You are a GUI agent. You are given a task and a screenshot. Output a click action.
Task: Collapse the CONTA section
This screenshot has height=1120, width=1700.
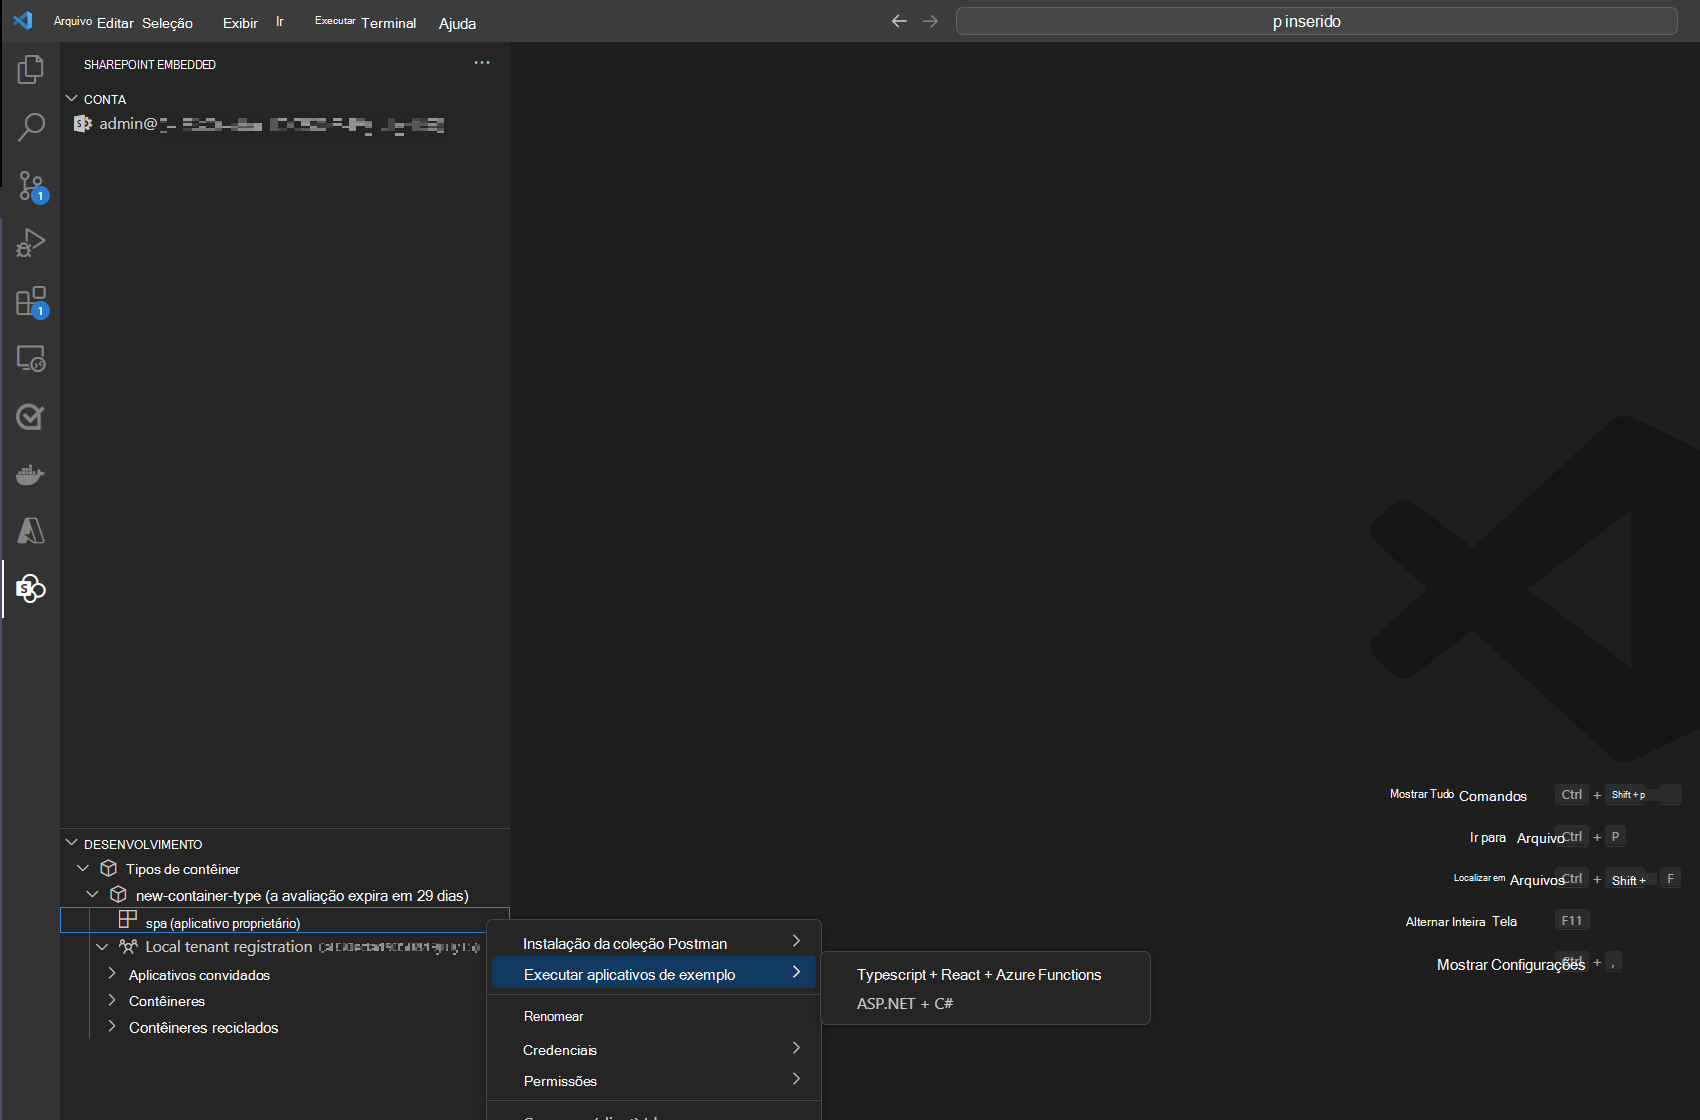coord(72,99)
